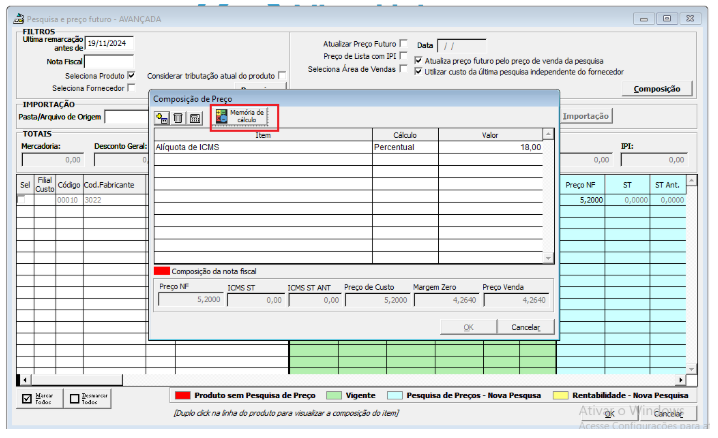This screenshot has height=438, width=718.
Task: Select the Alíquota de ICMS row
Action: (x=348, y=147)
